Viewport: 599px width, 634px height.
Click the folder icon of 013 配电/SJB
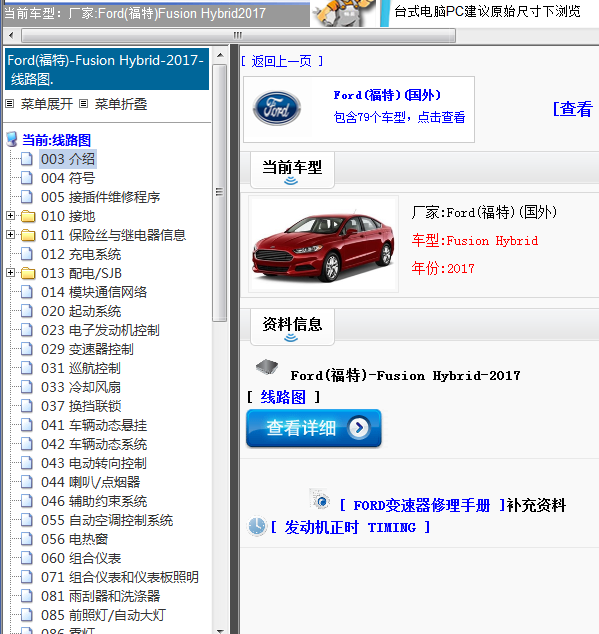[x=28, y=273]
